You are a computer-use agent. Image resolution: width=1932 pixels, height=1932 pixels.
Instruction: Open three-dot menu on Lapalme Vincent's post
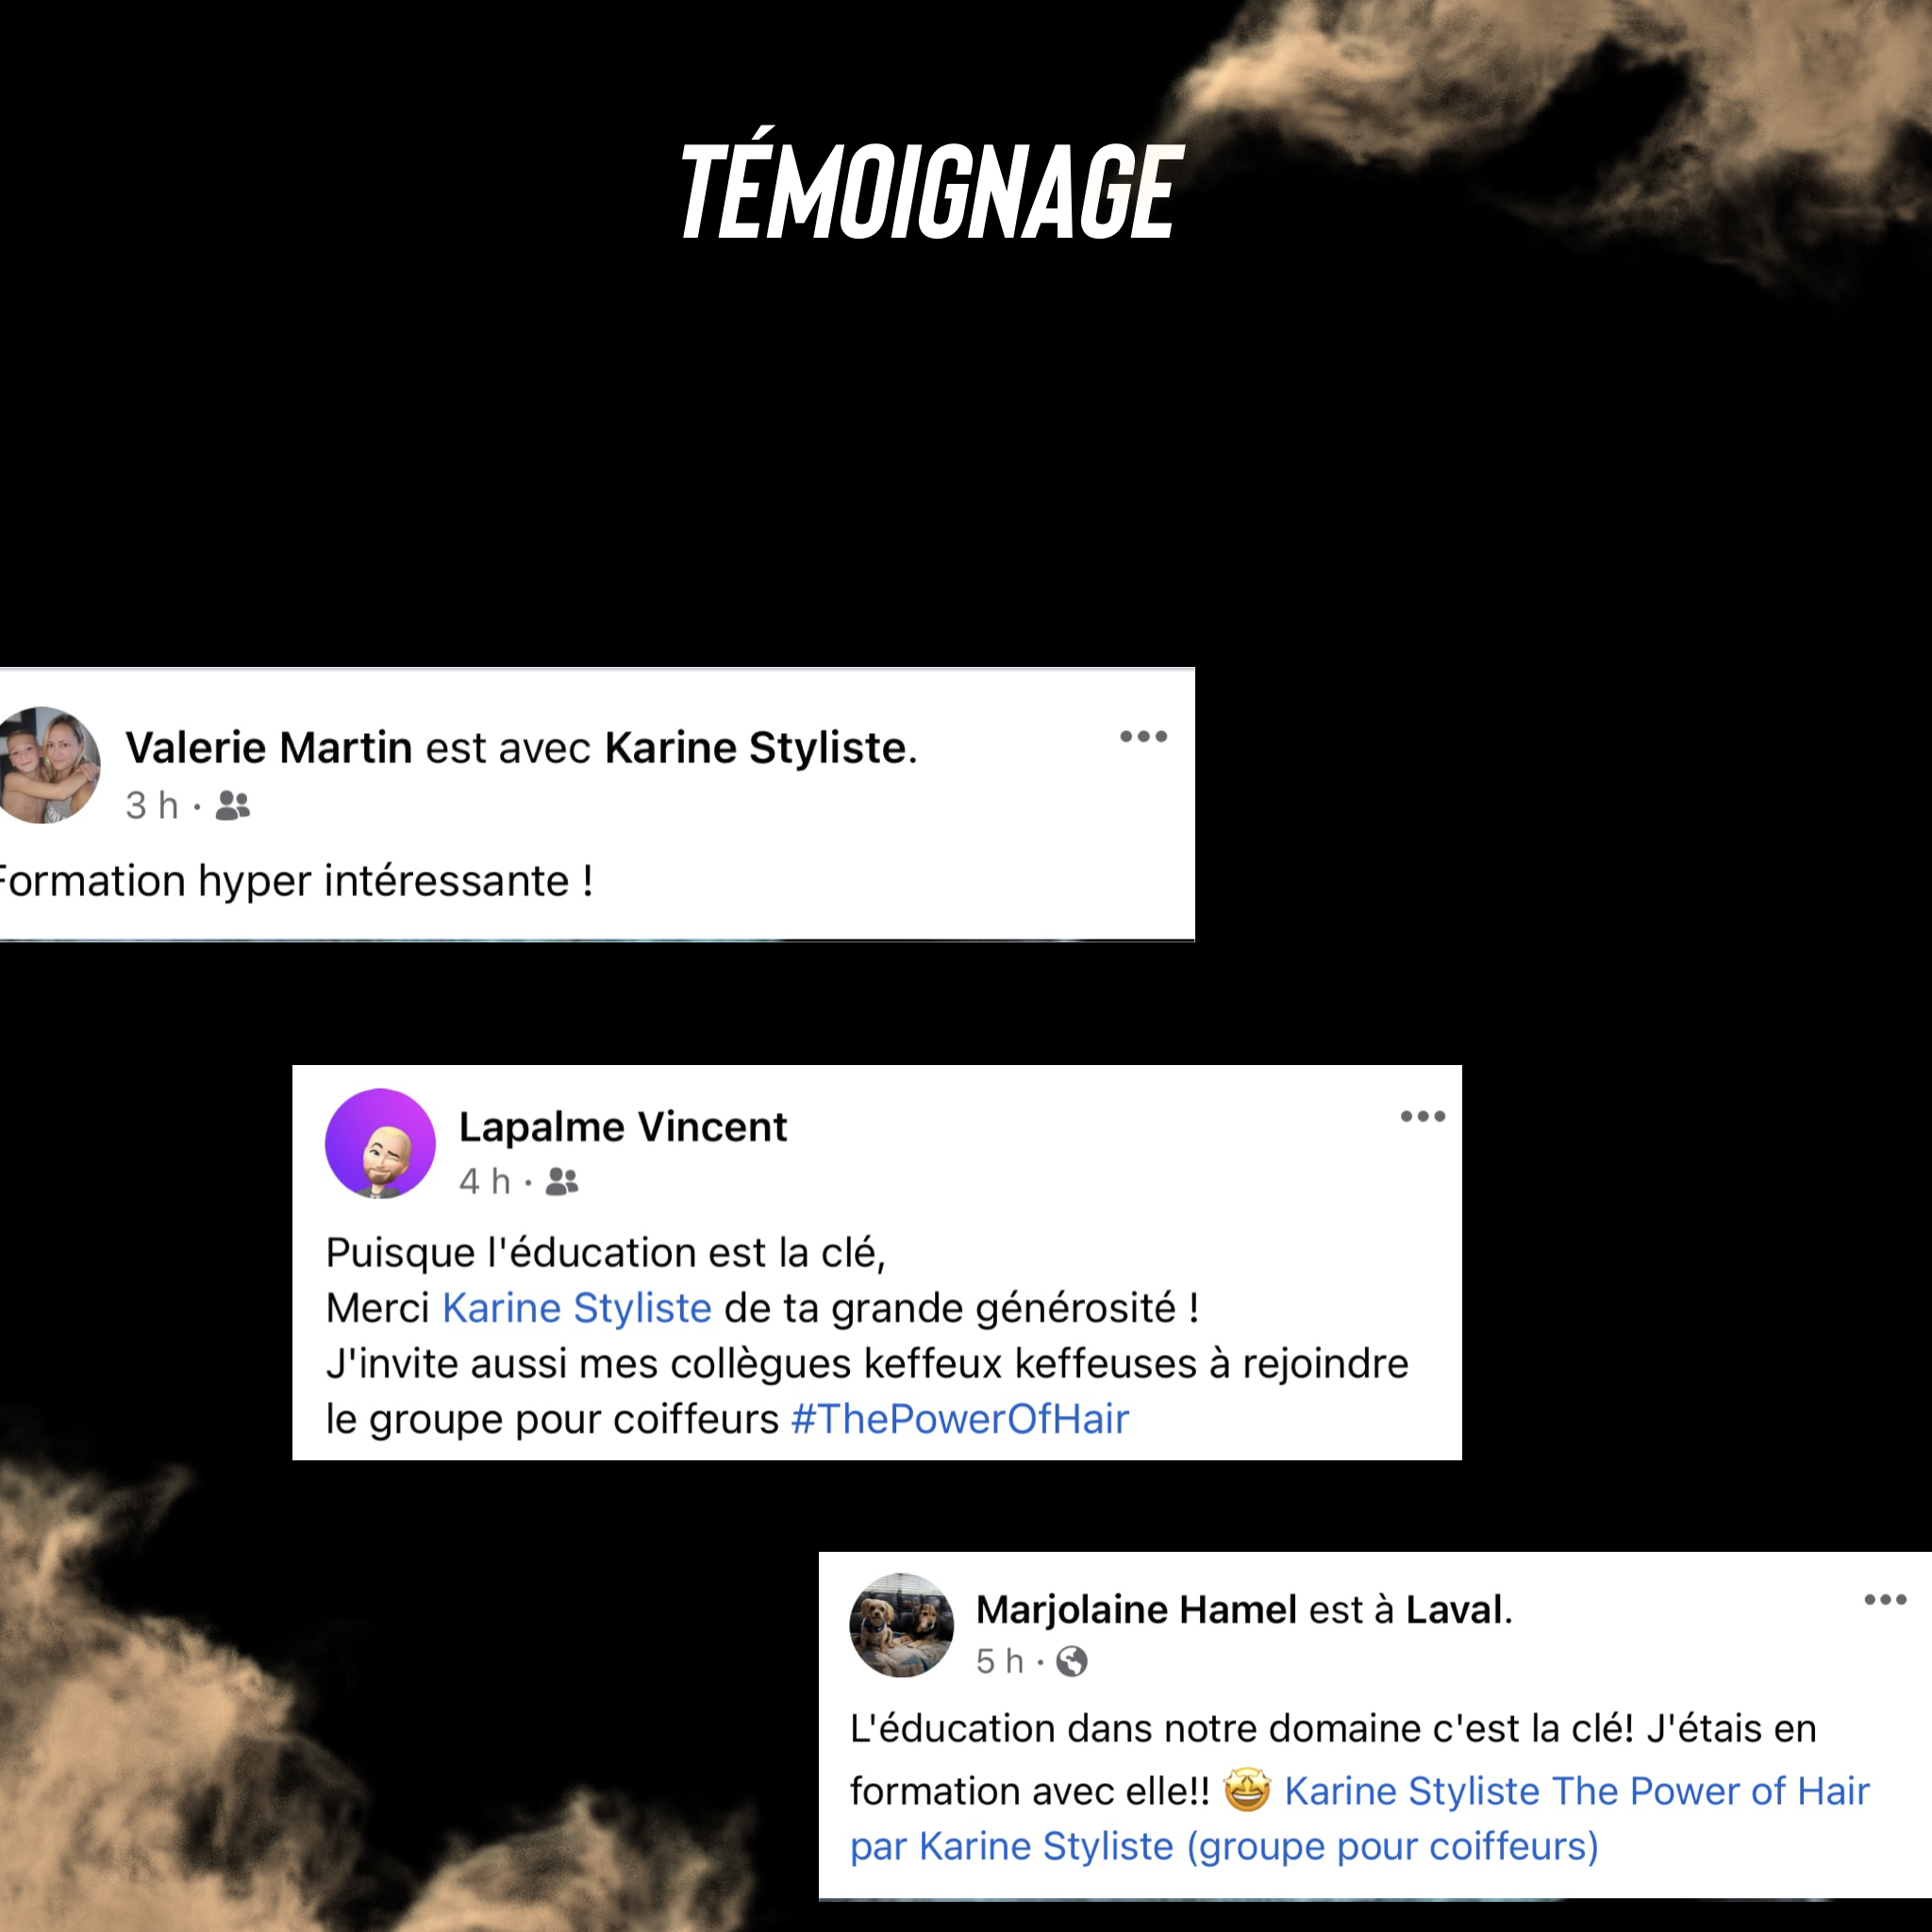click(1423, 1116)
